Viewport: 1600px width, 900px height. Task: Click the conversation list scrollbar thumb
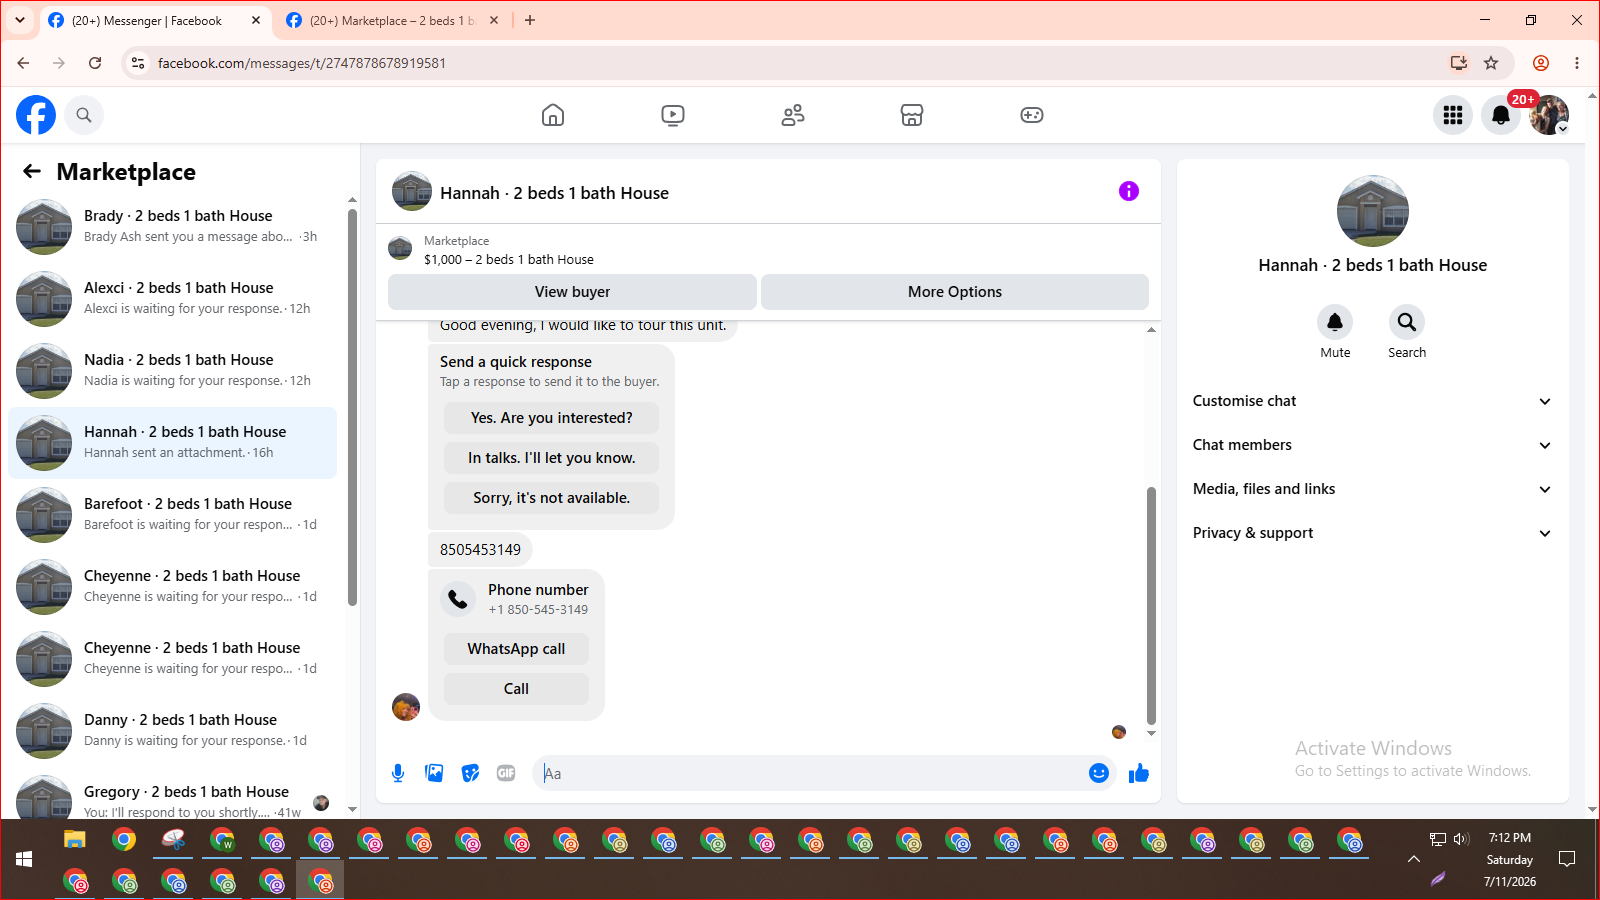[352, 407]
